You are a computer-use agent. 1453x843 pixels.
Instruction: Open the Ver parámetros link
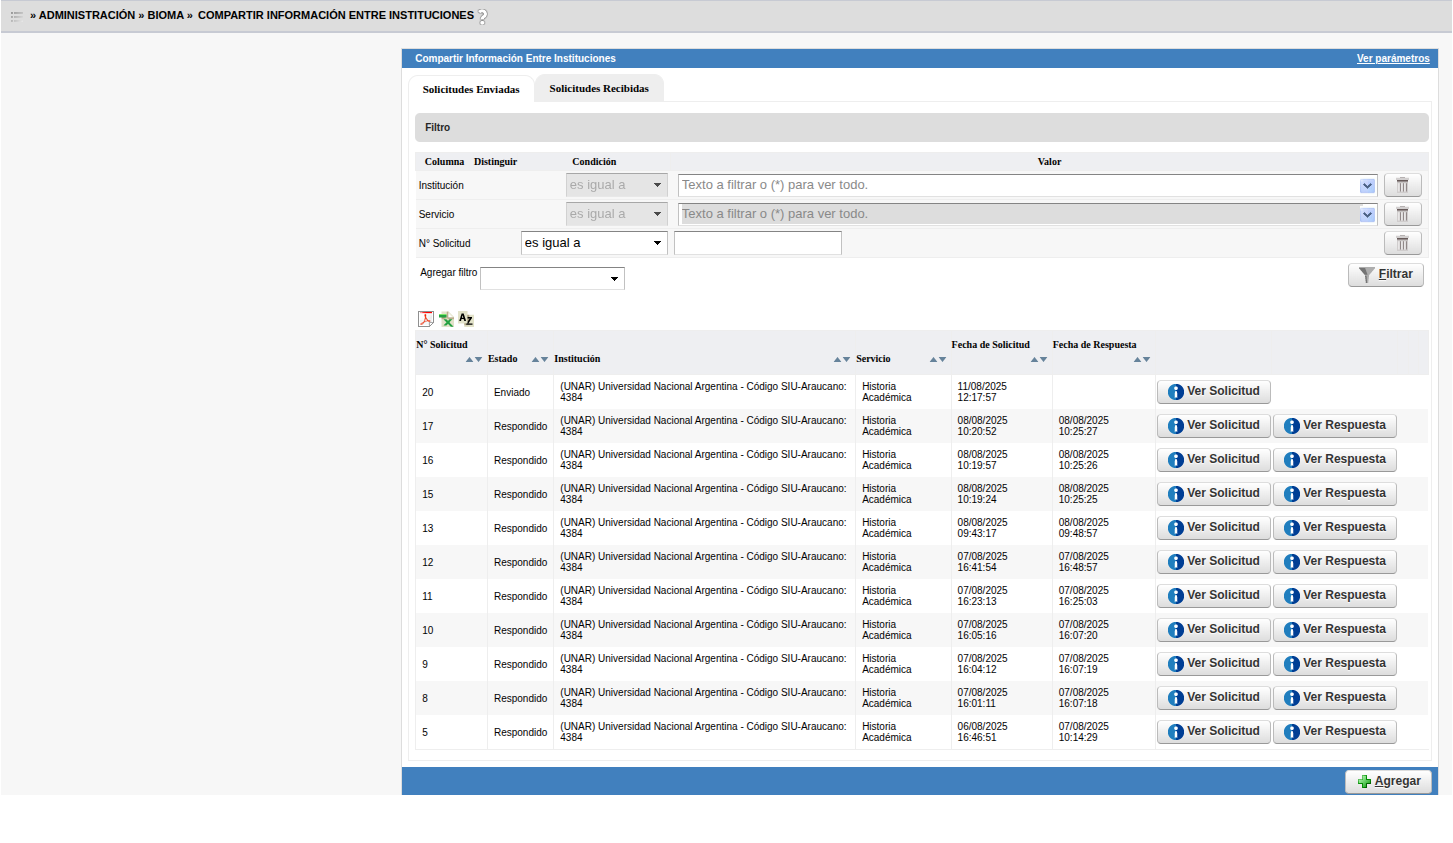[x=1392, y=59]
